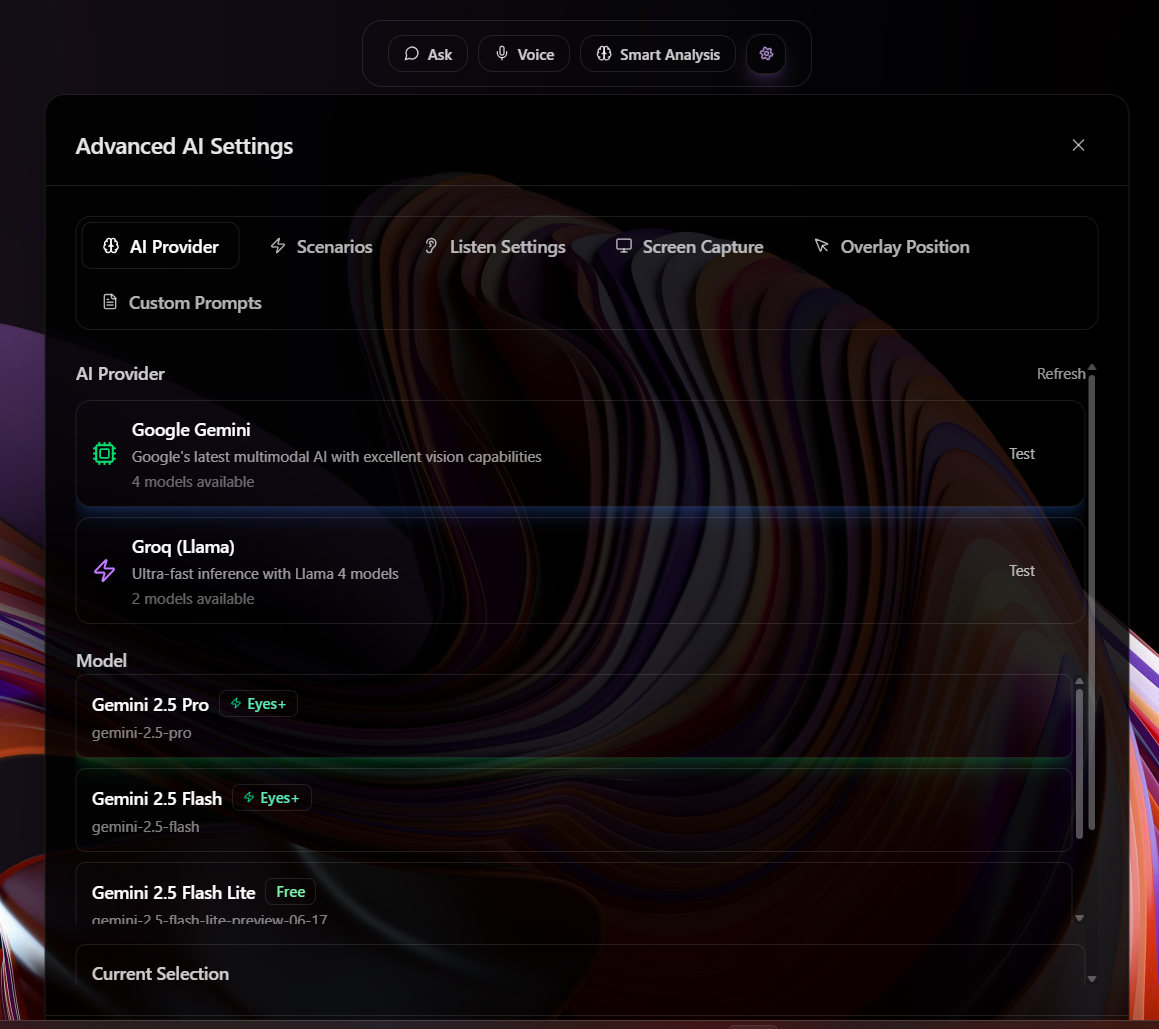This screenshot has width=1159, height=1029.
Task: Click the model list scroll-up arrow
Action: (x=1079, y=681)
